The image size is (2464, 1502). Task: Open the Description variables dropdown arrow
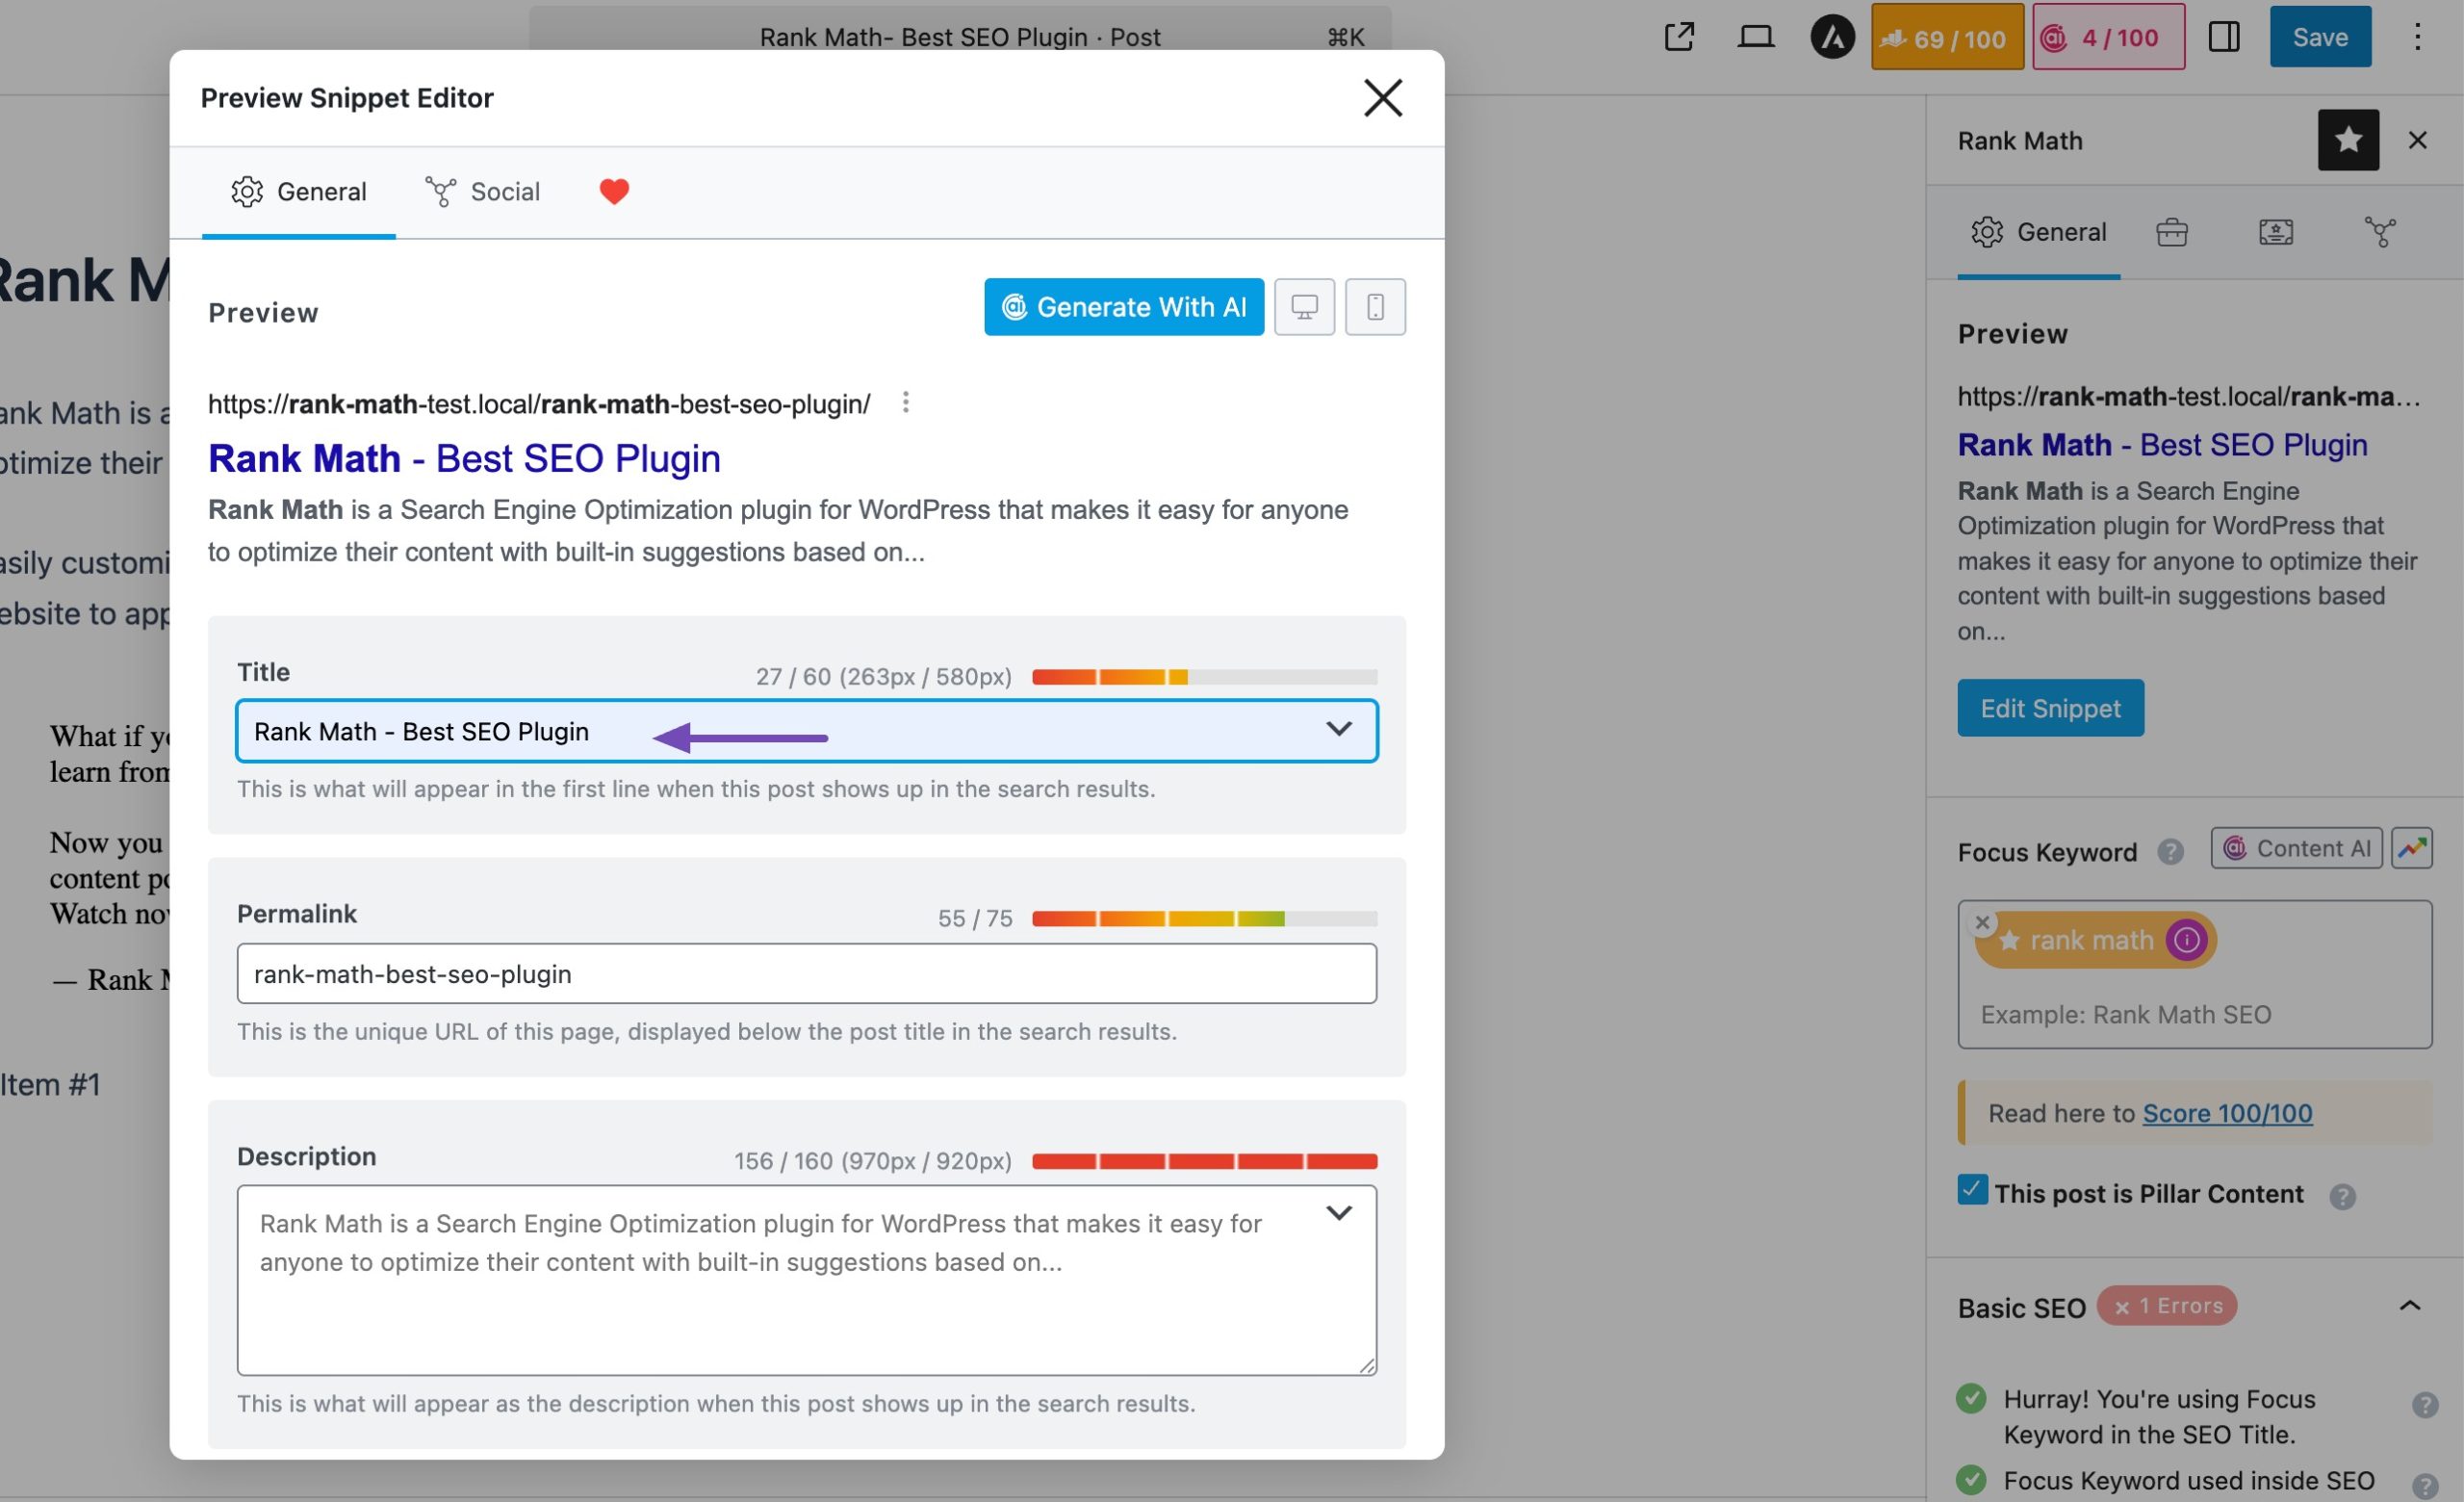coord(1338,1213)
